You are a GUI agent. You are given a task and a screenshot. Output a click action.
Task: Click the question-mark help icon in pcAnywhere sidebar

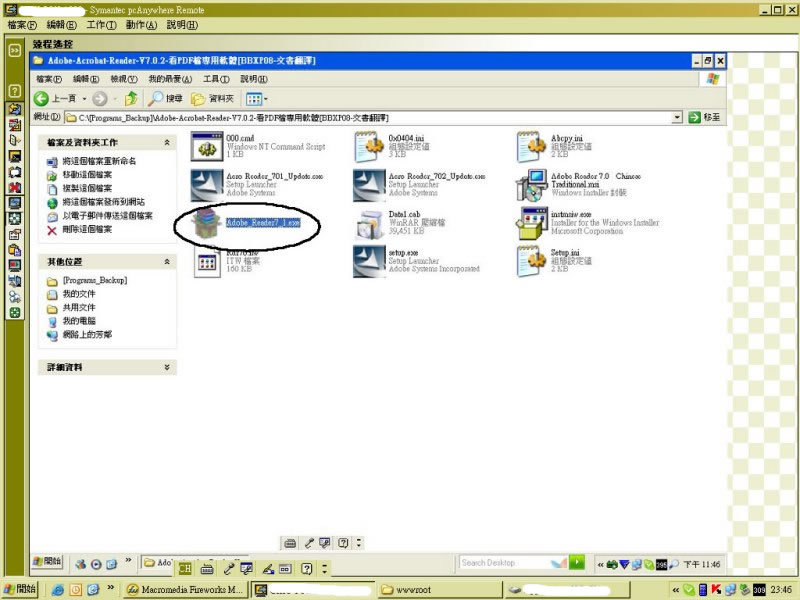[15, 91]
